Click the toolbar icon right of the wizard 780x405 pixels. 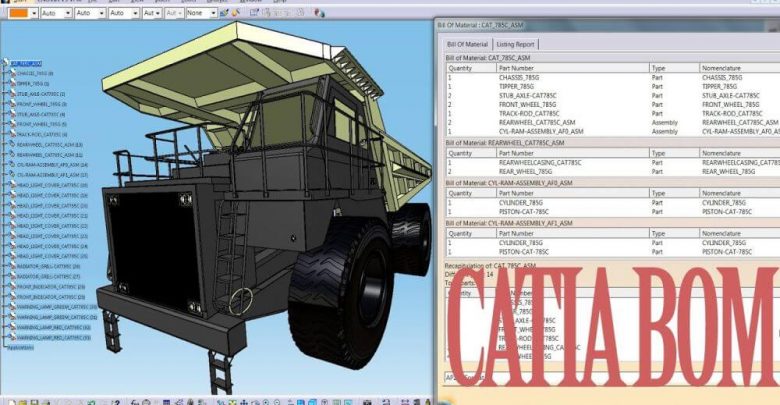pyautogui.click(x=255, y=13)
